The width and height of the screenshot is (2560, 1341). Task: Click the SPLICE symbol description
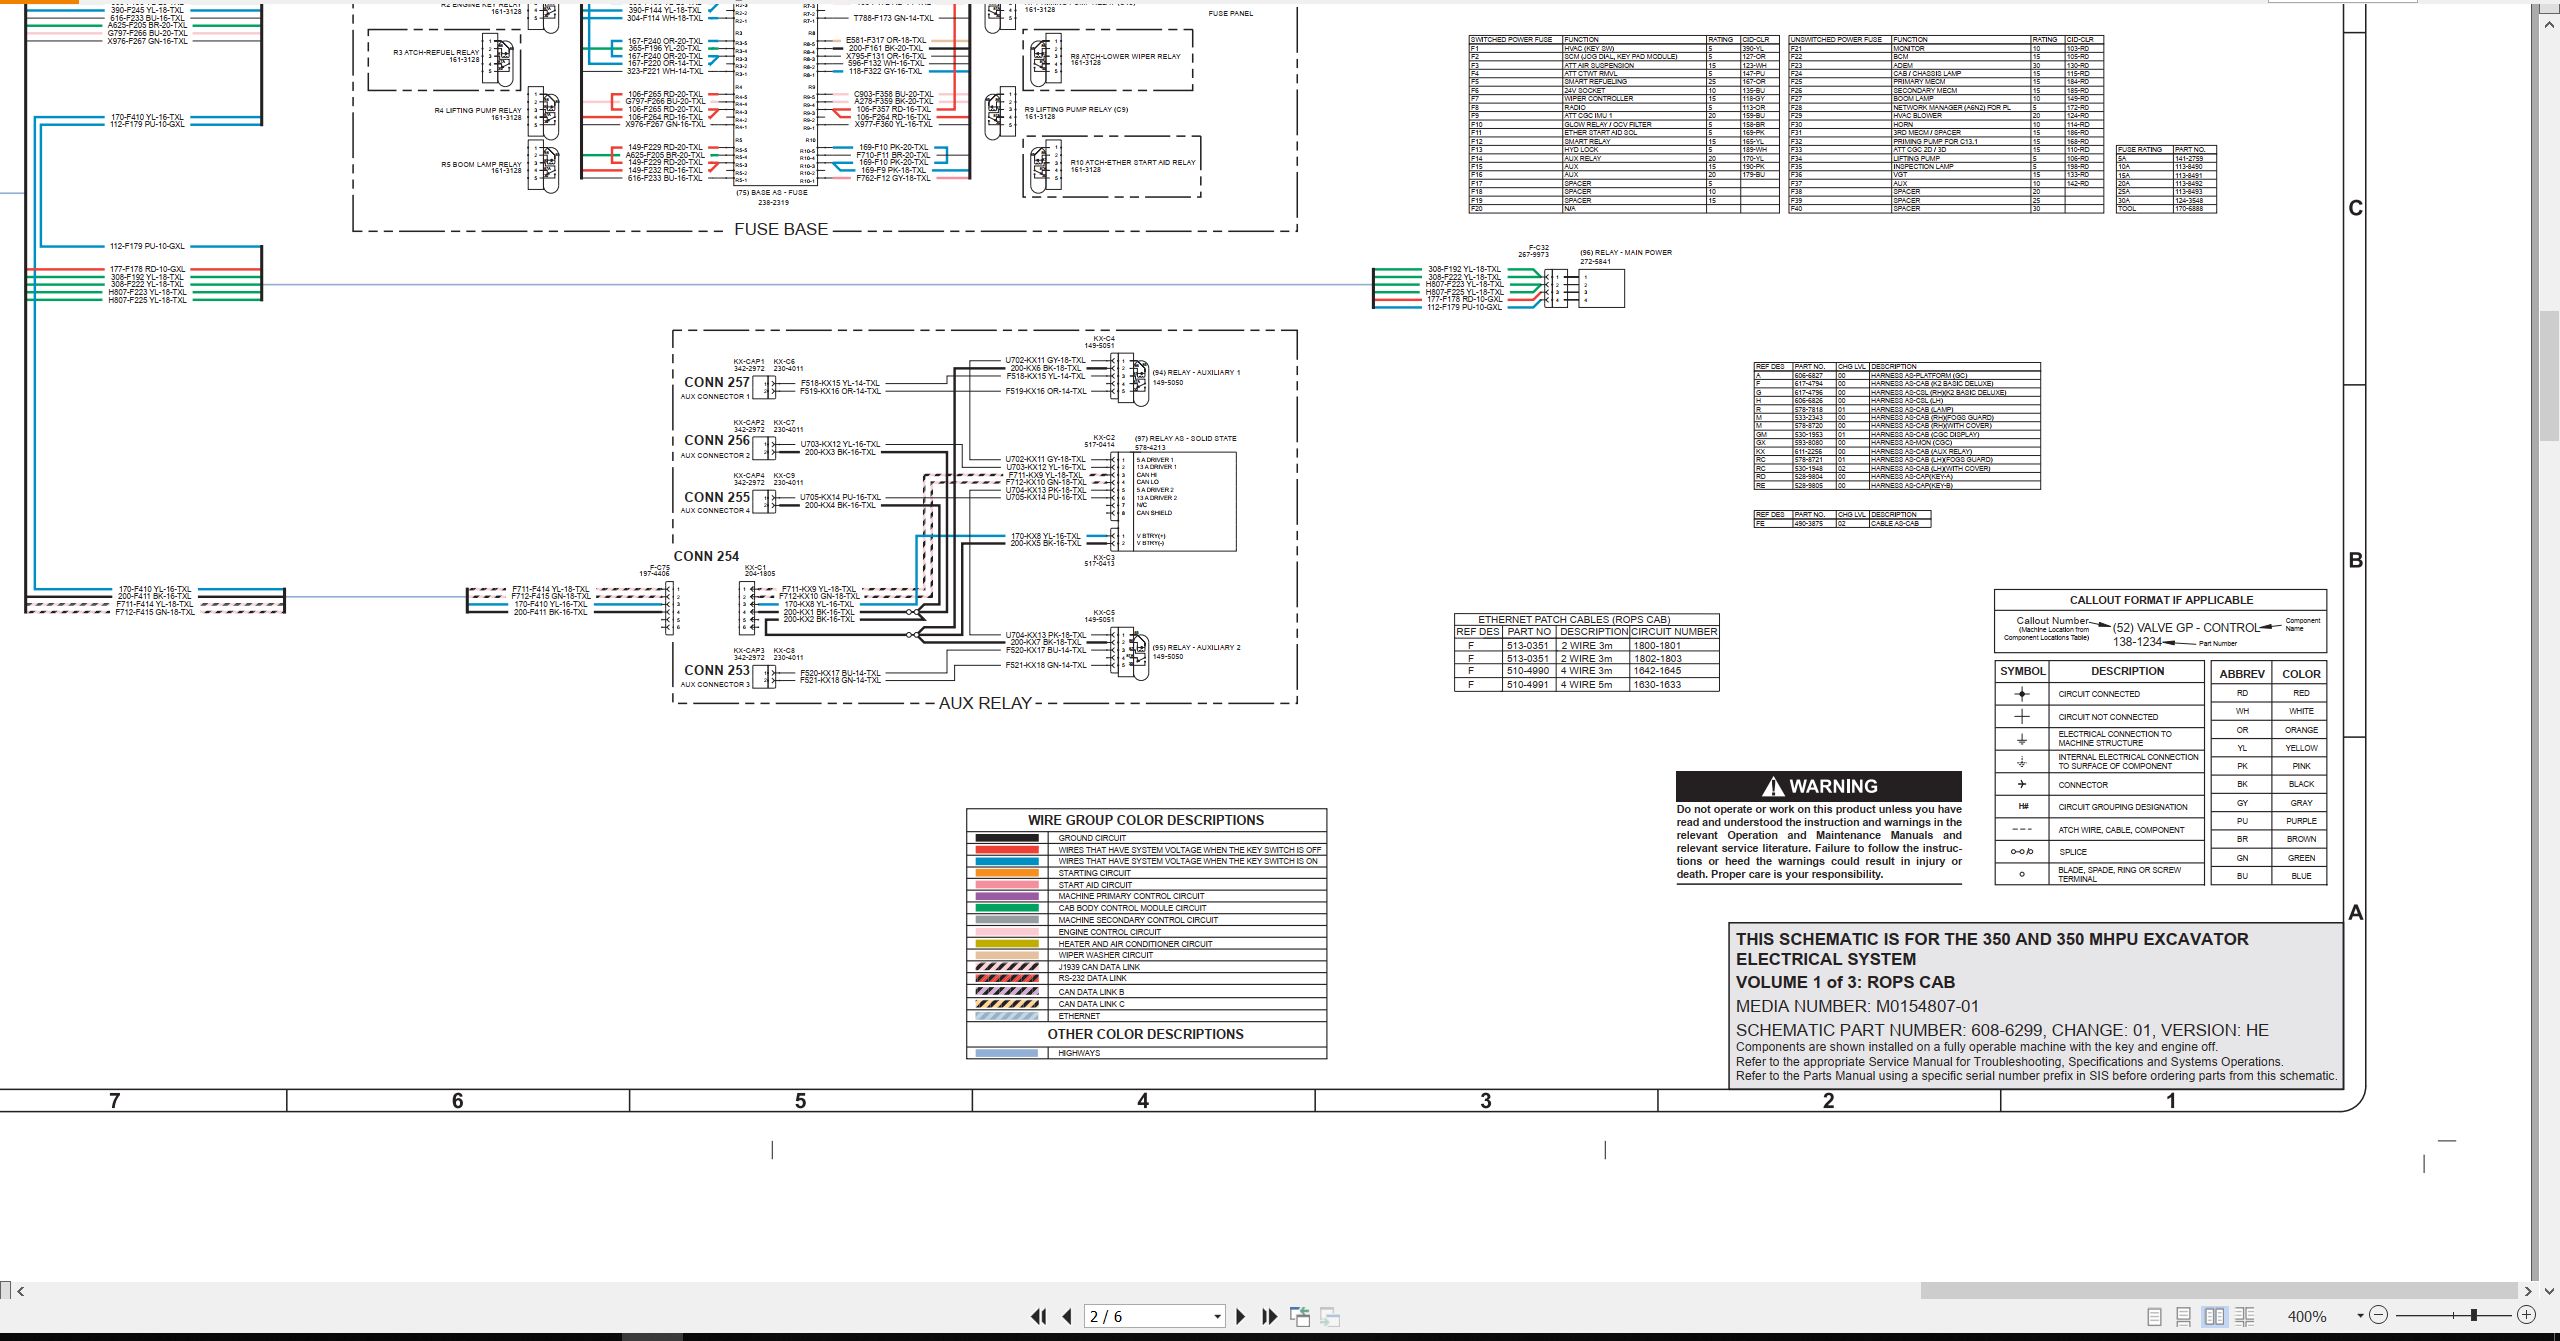pyautogui.click(x=2073, y=852)
